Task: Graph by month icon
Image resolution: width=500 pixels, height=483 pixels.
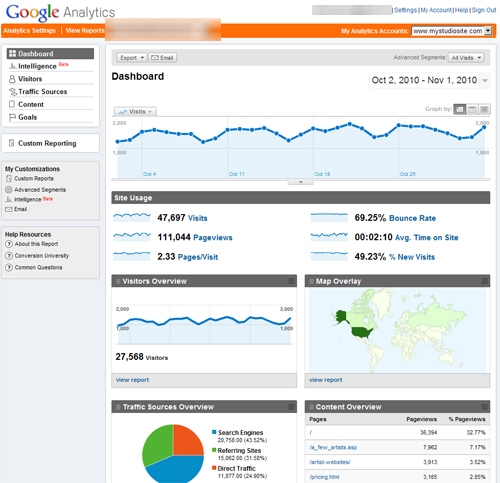Action: [484, 109]
